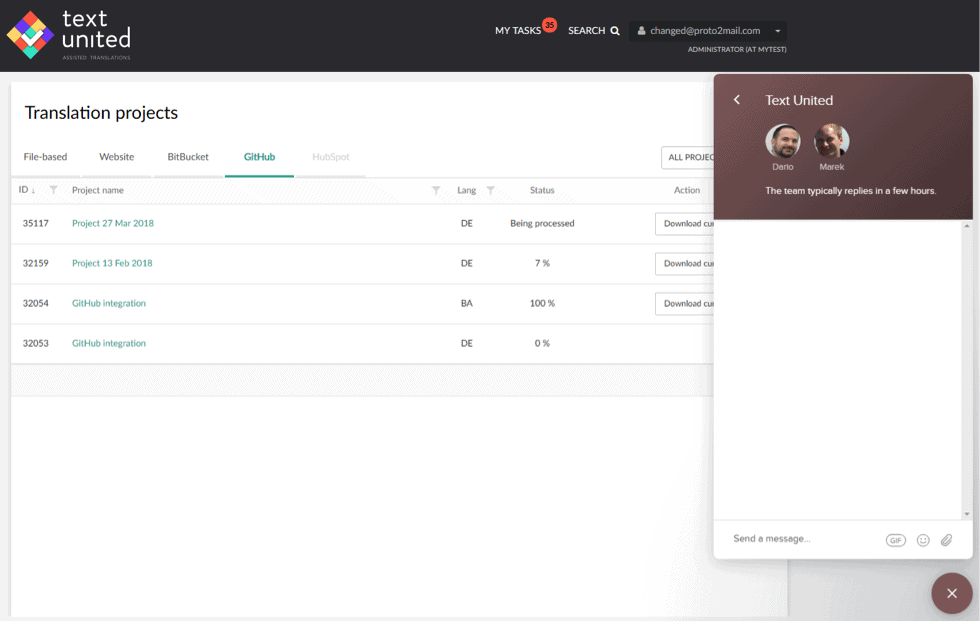
Task: Click the Administrator (at MyTest) label
Action: pos(737,49)
